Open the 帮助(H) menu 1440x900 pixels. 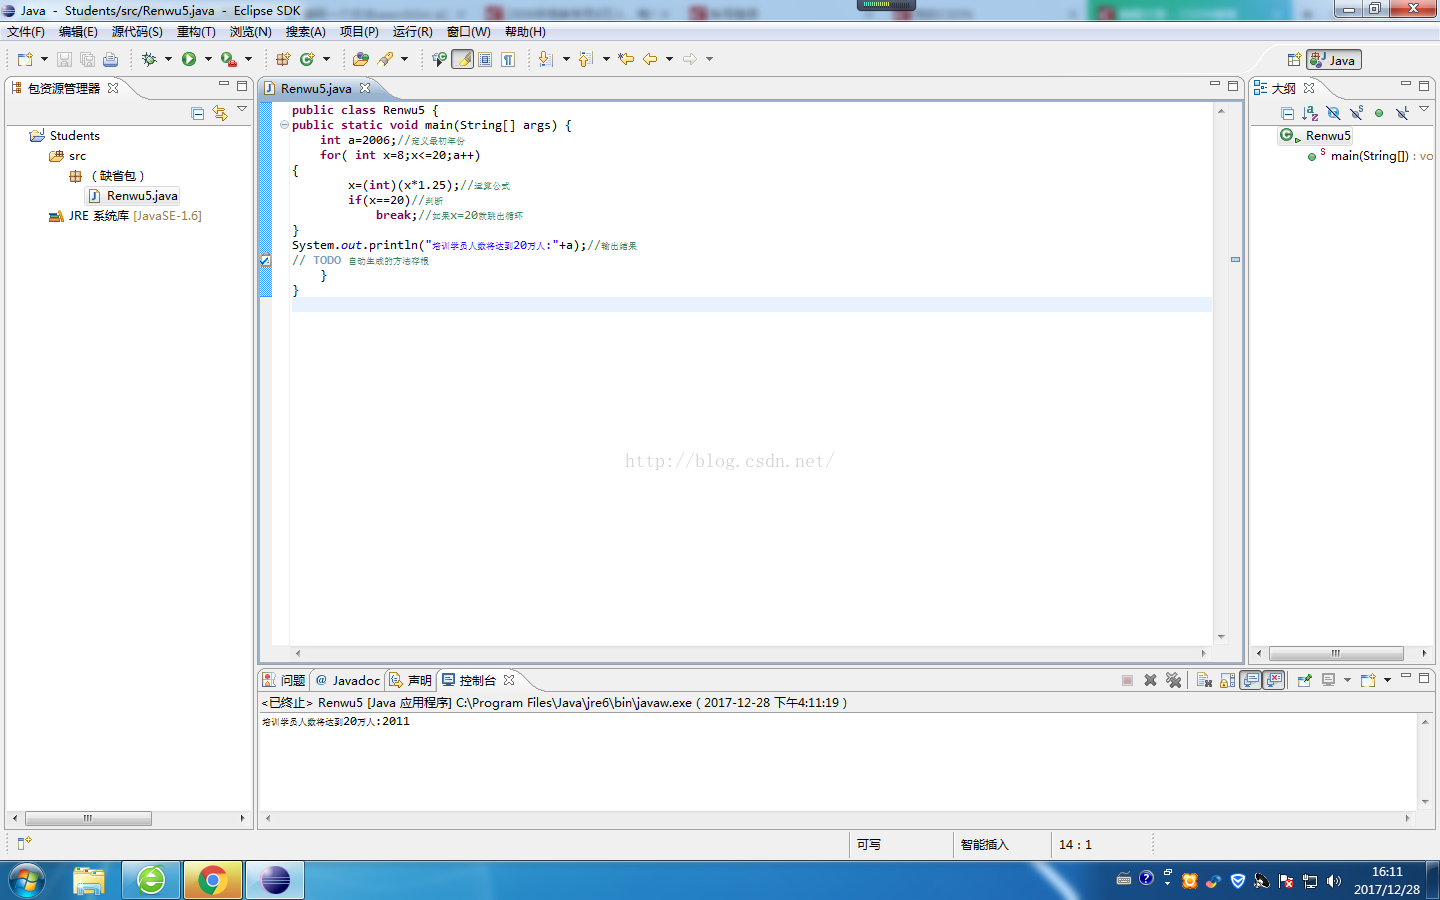click(525, 32)
